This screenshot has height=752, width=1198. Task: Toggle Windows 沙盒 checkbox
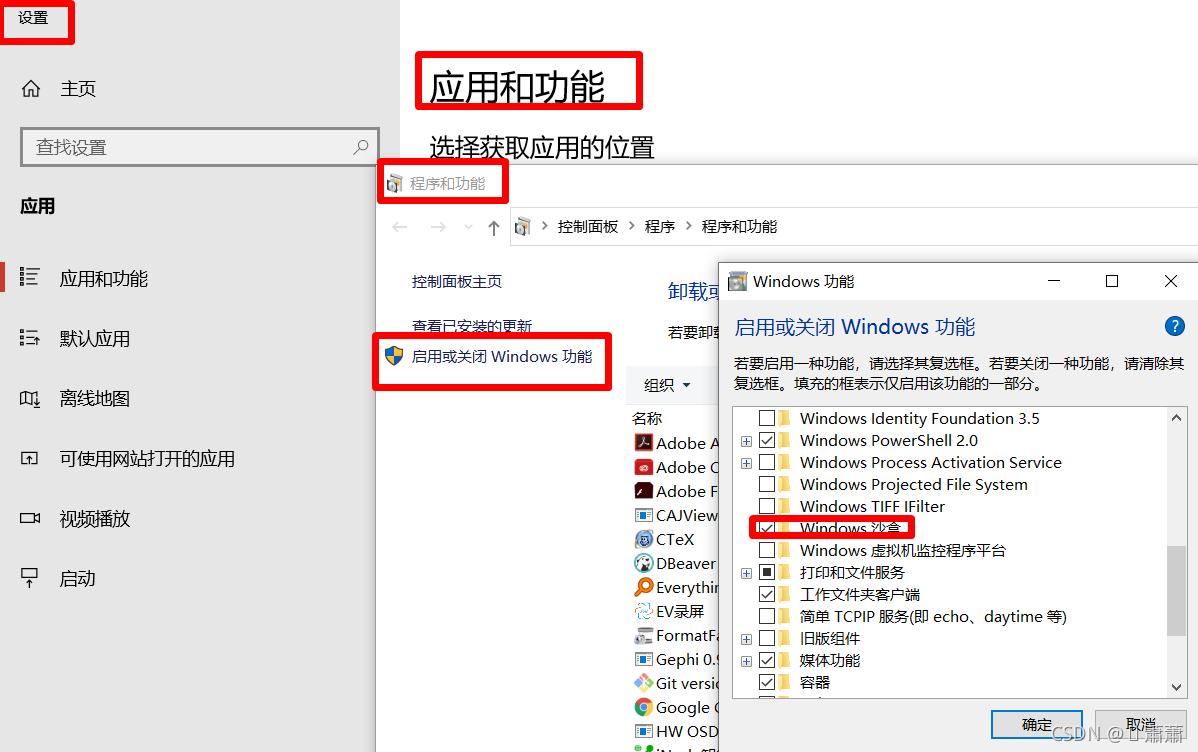(767, 528)
